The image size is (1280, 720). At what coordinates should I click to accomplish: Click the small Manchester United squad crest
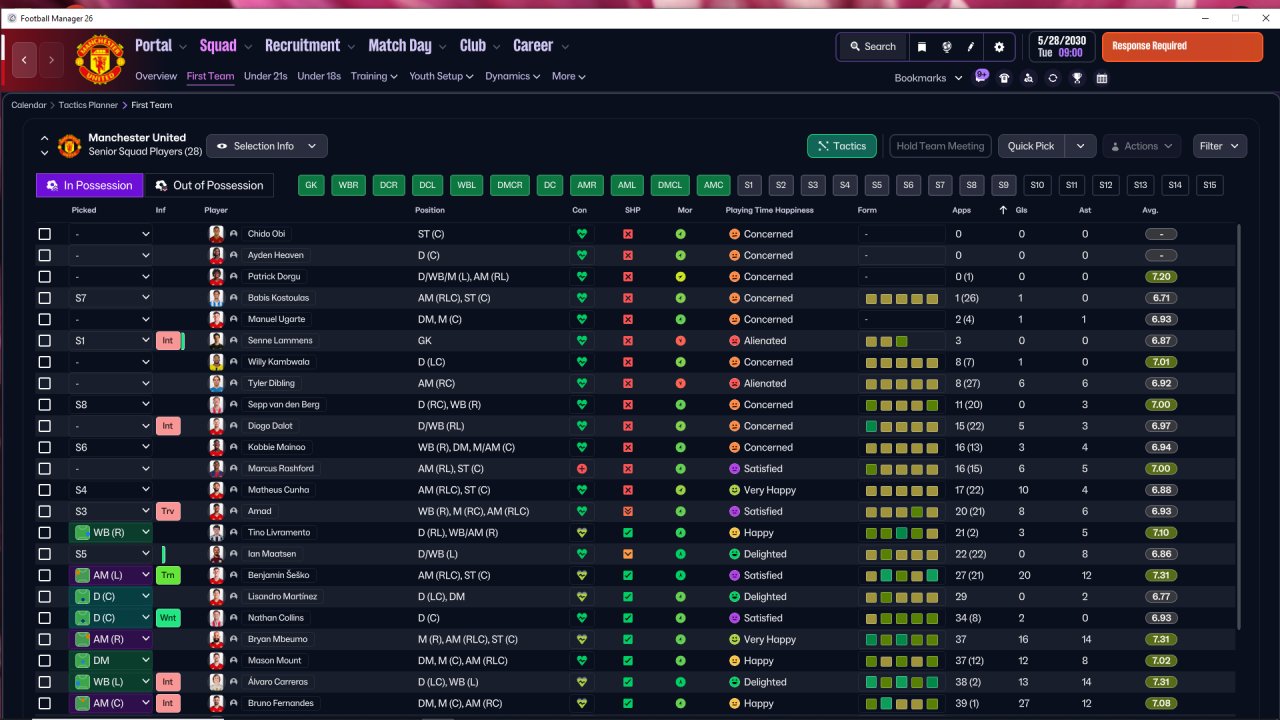[x=69, y=146]
